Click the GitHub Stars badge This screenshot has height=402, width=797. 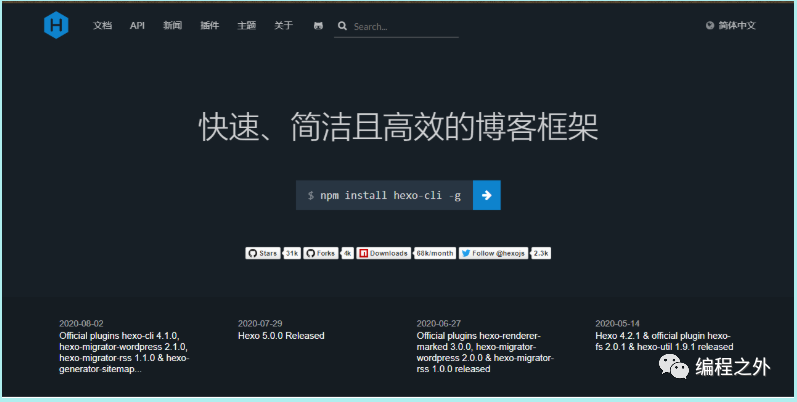[262, 253]
